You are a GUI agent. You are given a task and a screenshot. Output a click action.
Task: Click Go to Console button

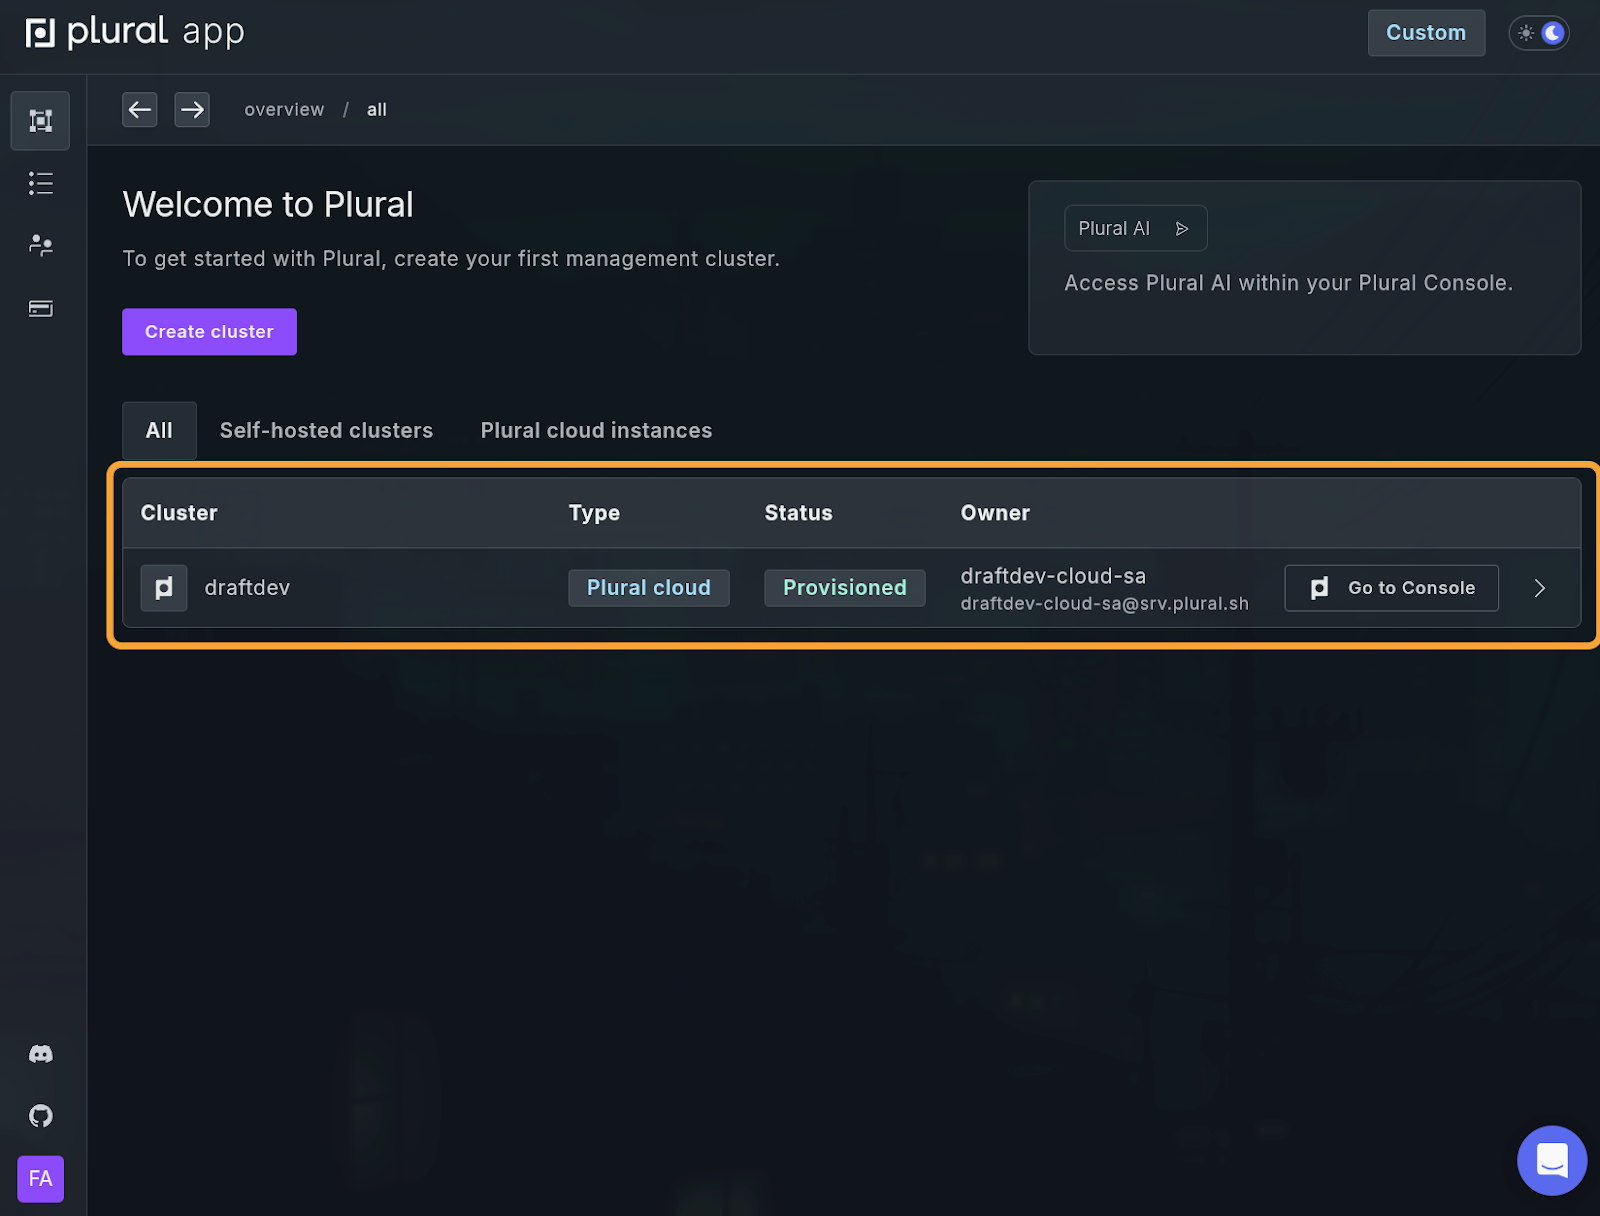tap(1391, 588)
